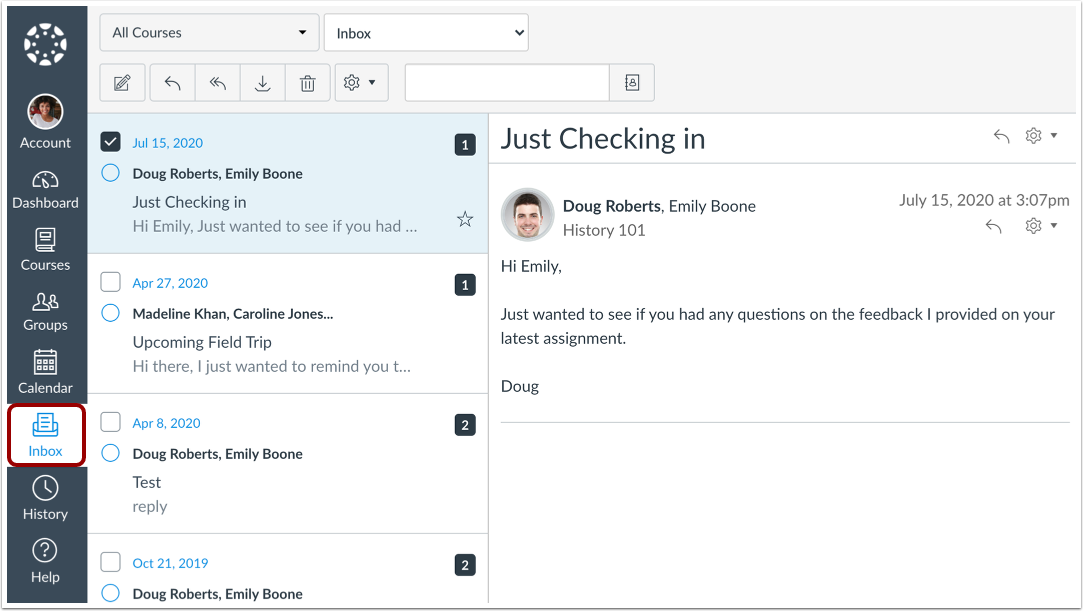Open the Account menu avatar
This screenshot has height=611, width=1083.
point(45,112)
